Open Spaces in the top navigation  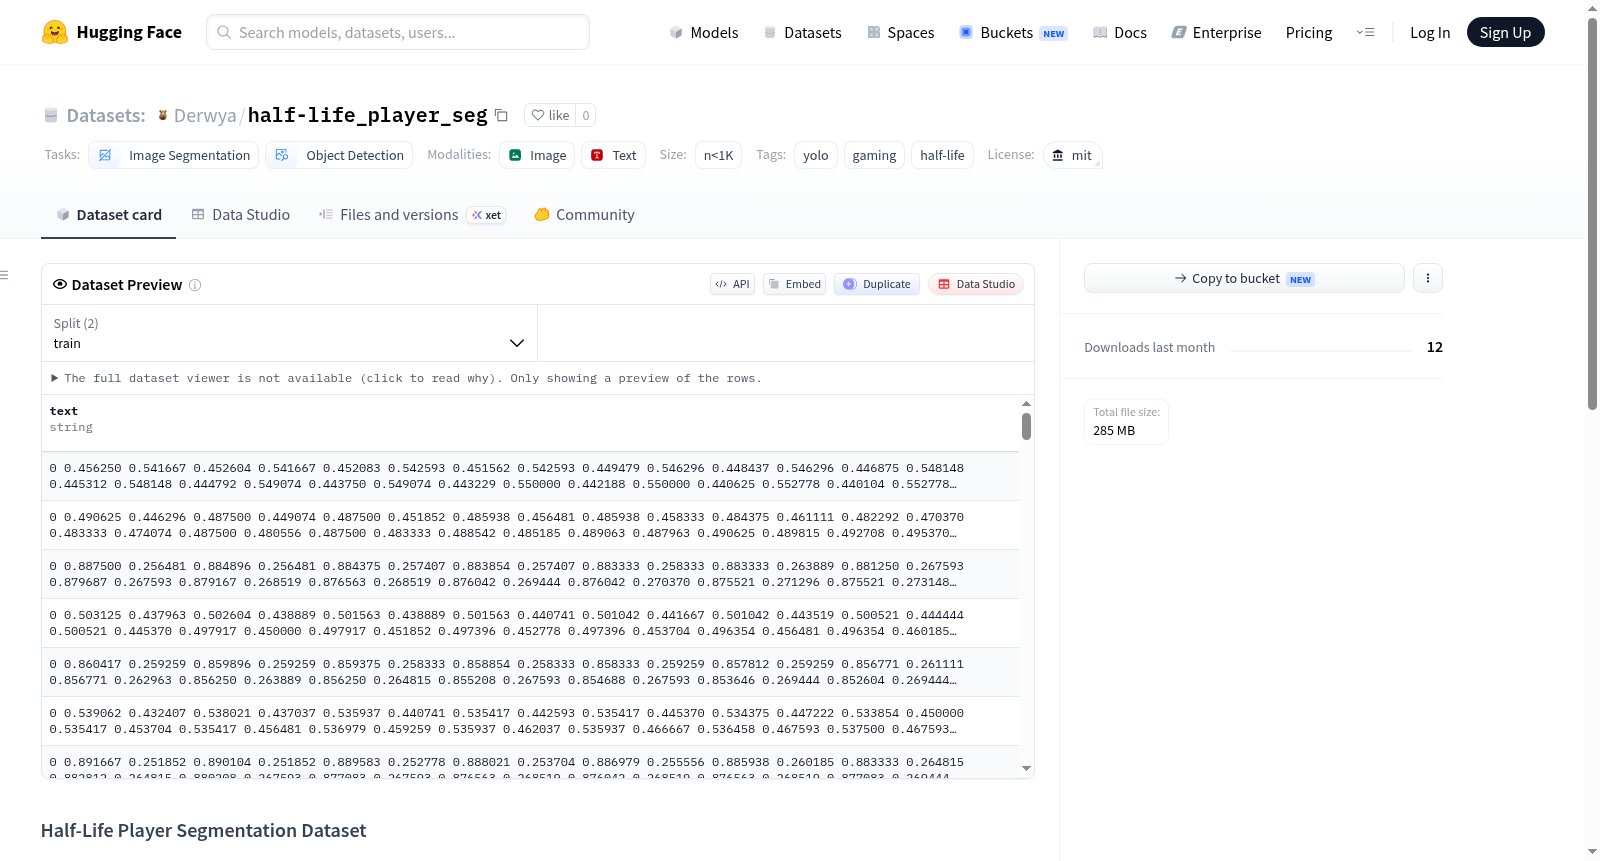(x=901, y=32)
